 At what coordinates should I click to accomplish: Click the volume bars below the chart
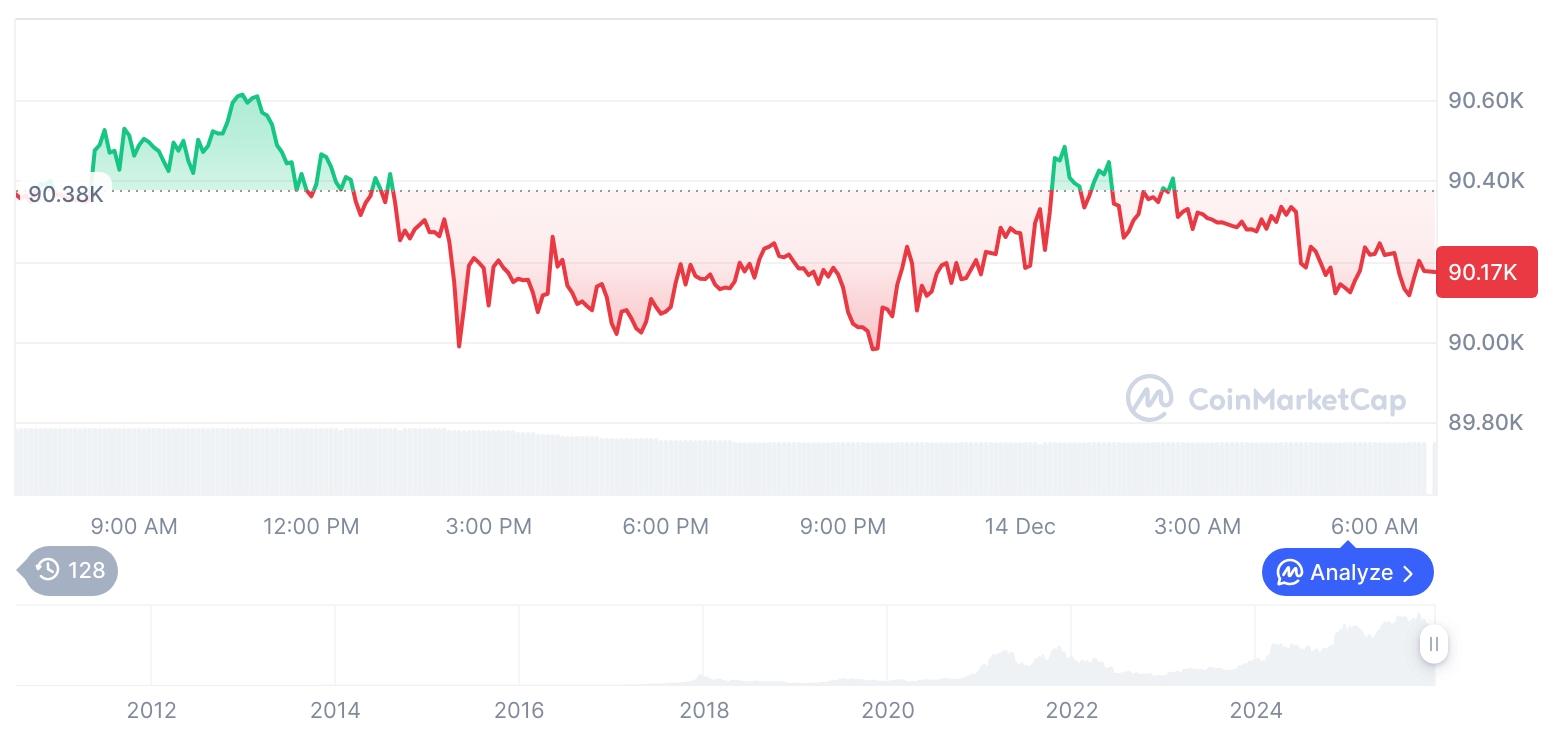tap(700, 465)
